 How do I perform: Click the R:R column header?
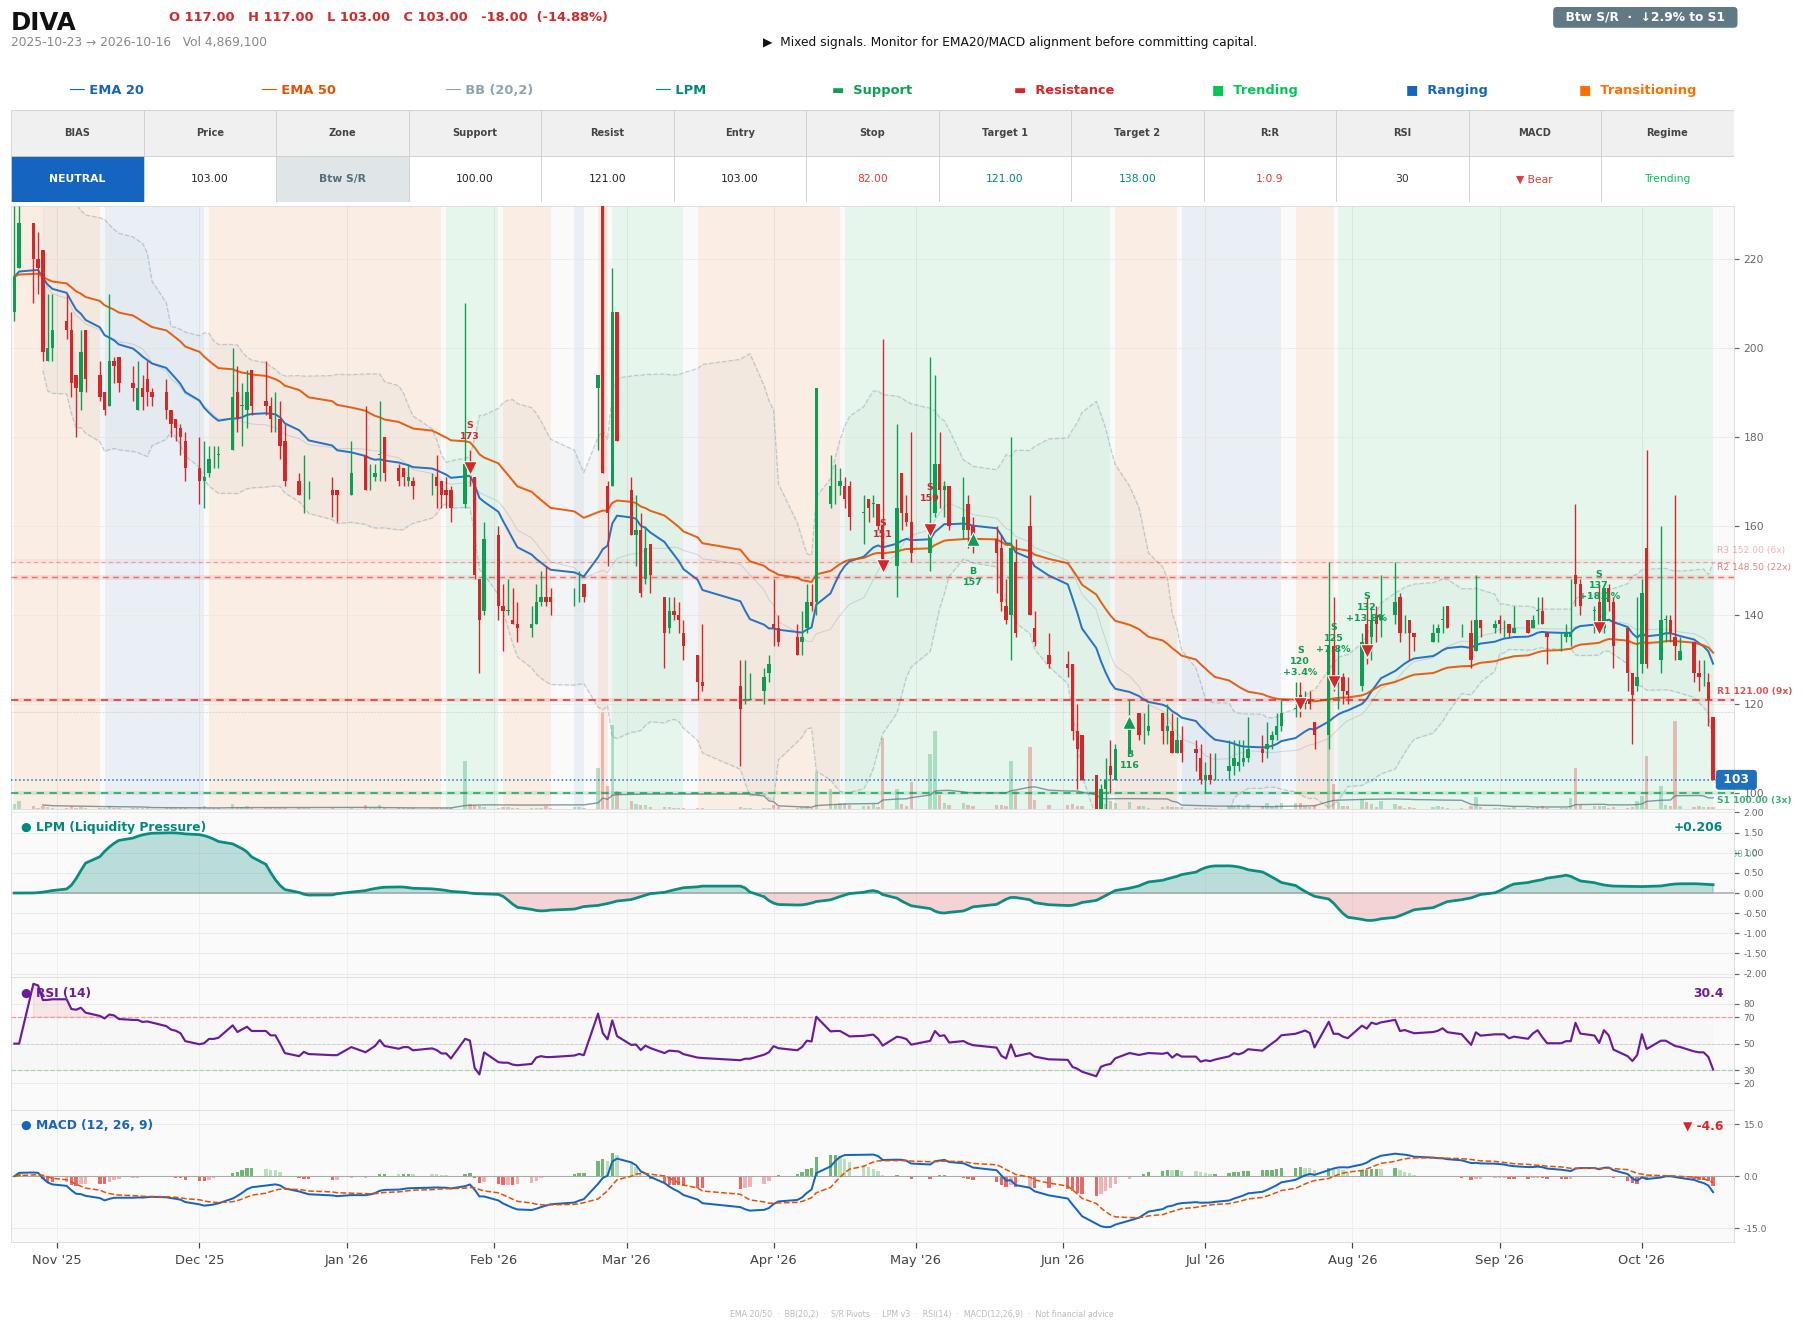click(x=1269, y=133)
